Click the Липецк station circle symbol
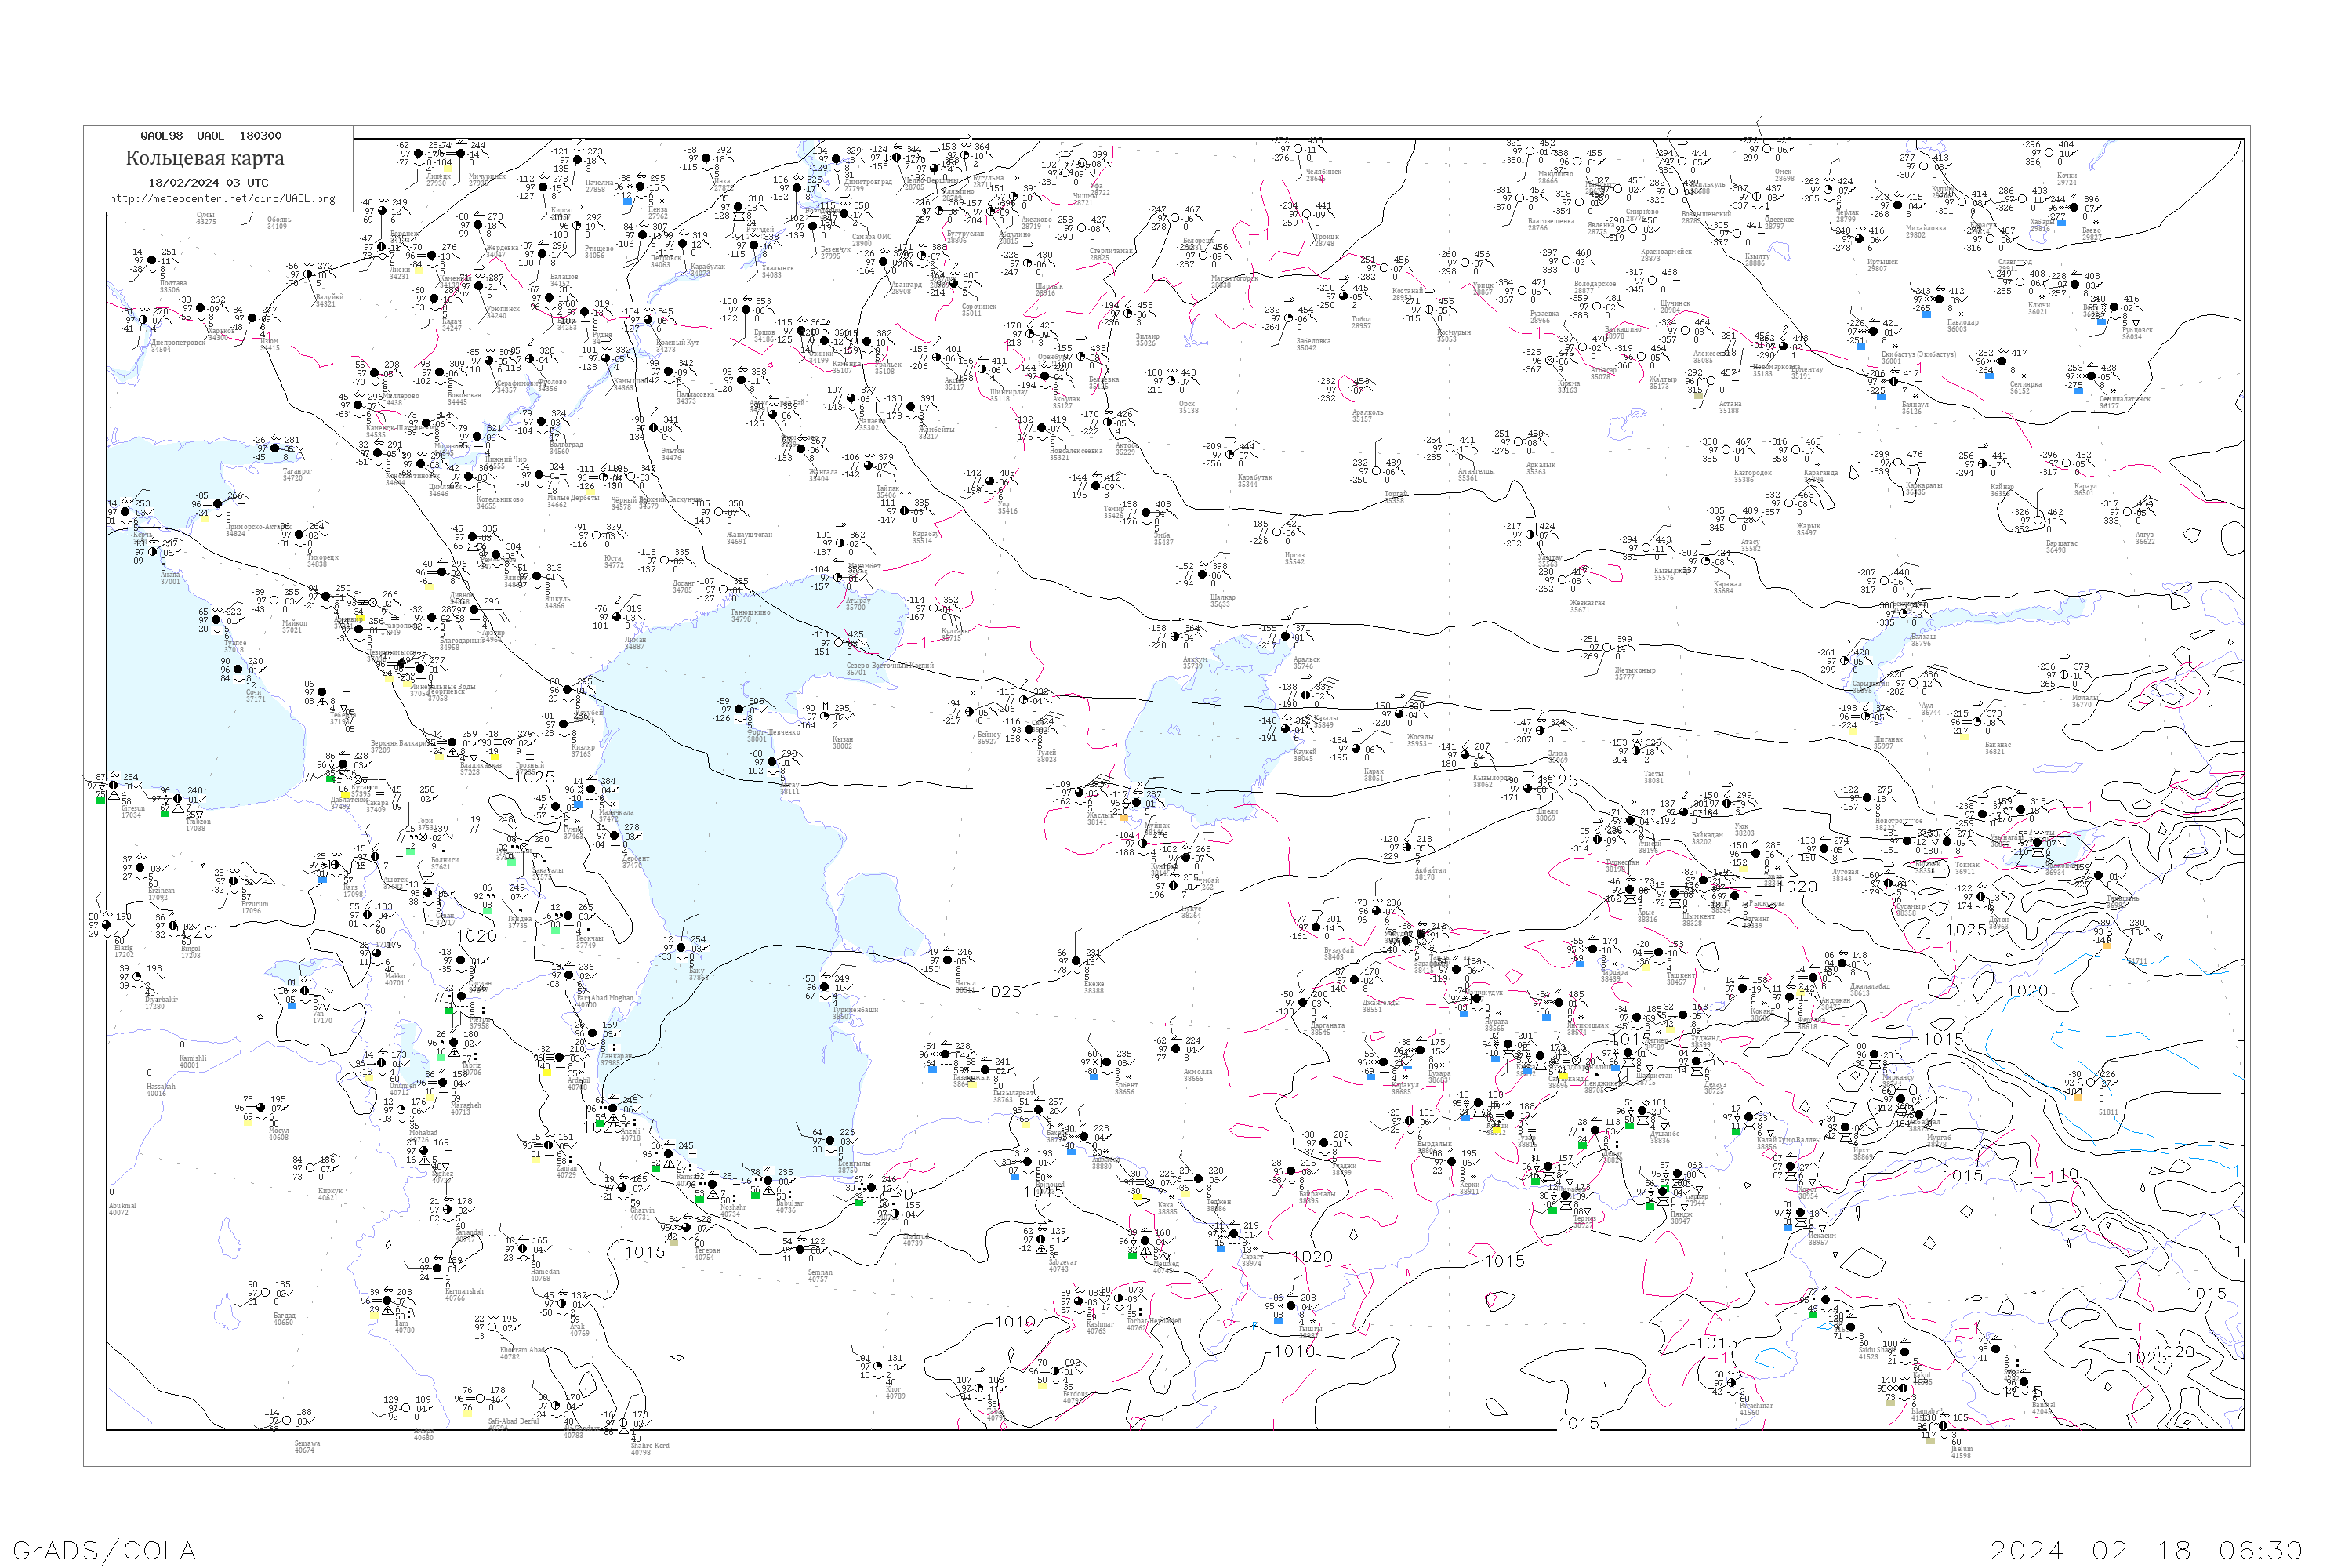The height and width of the screenshot is (1568, 2352). (x=419, y=154)
